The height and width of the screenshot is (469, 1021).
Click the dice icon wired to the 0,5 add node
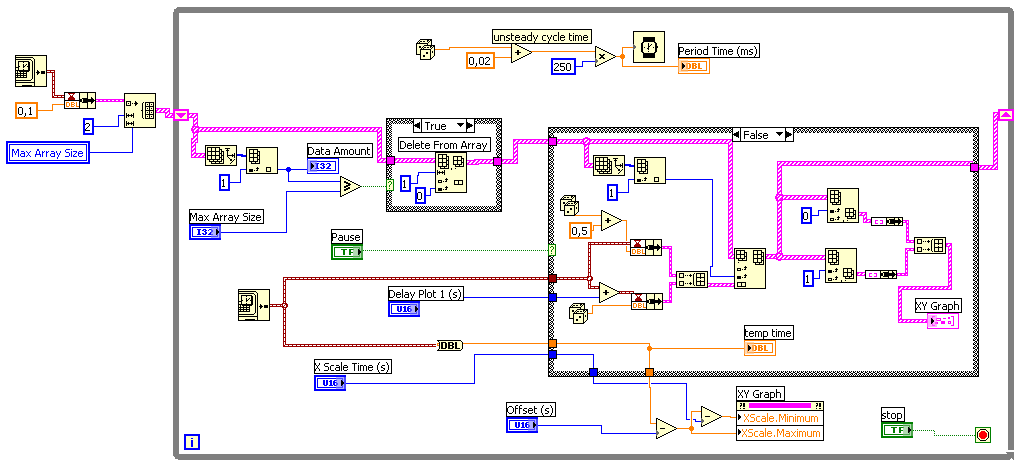[570, 205]
